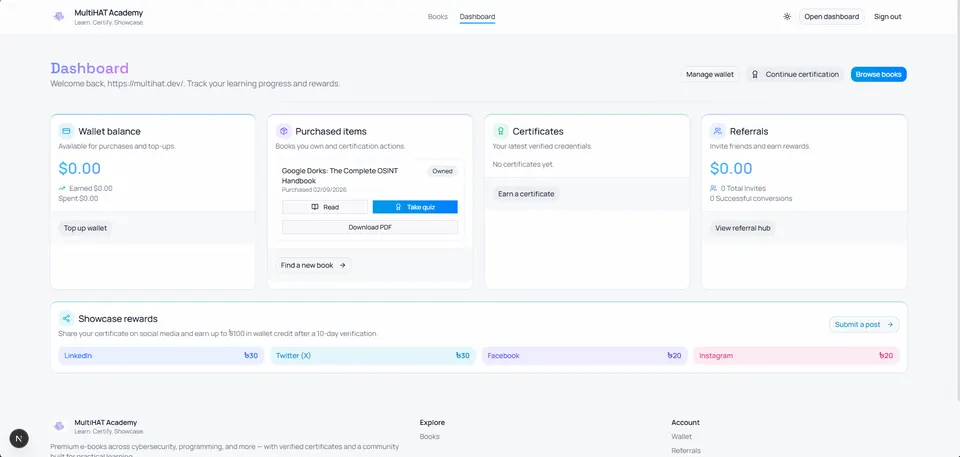This screenshot has width=960, height=457.
Task: Click the Take quiz button
Action: pyautogui.click(x=415, y=207)
